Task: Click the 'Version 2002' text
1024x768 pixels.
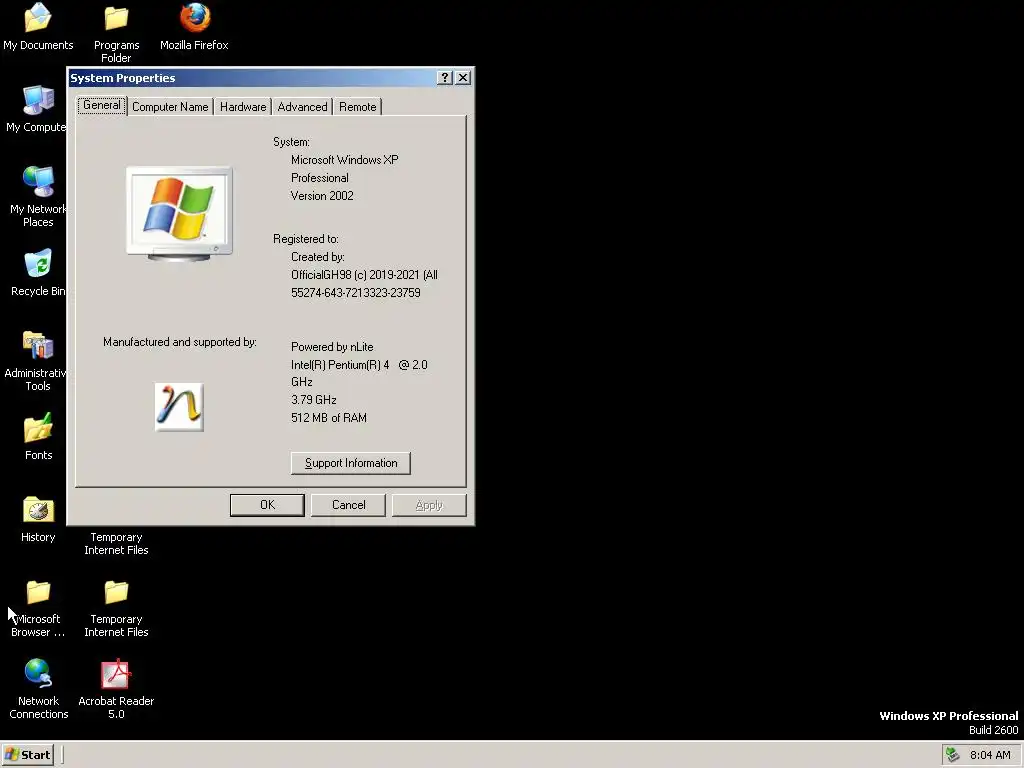Action: click(x=322, y=196)
